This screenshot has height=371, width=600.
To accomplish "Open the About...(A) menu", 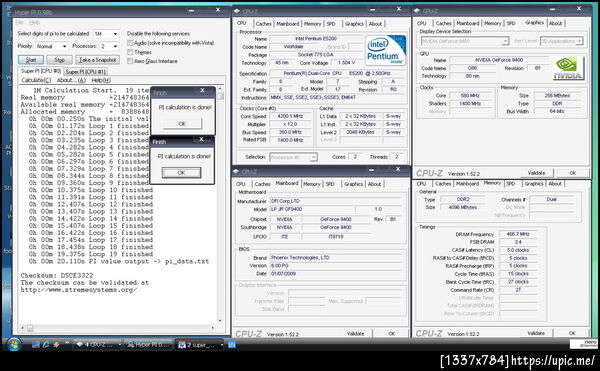I will pos(71,80).
